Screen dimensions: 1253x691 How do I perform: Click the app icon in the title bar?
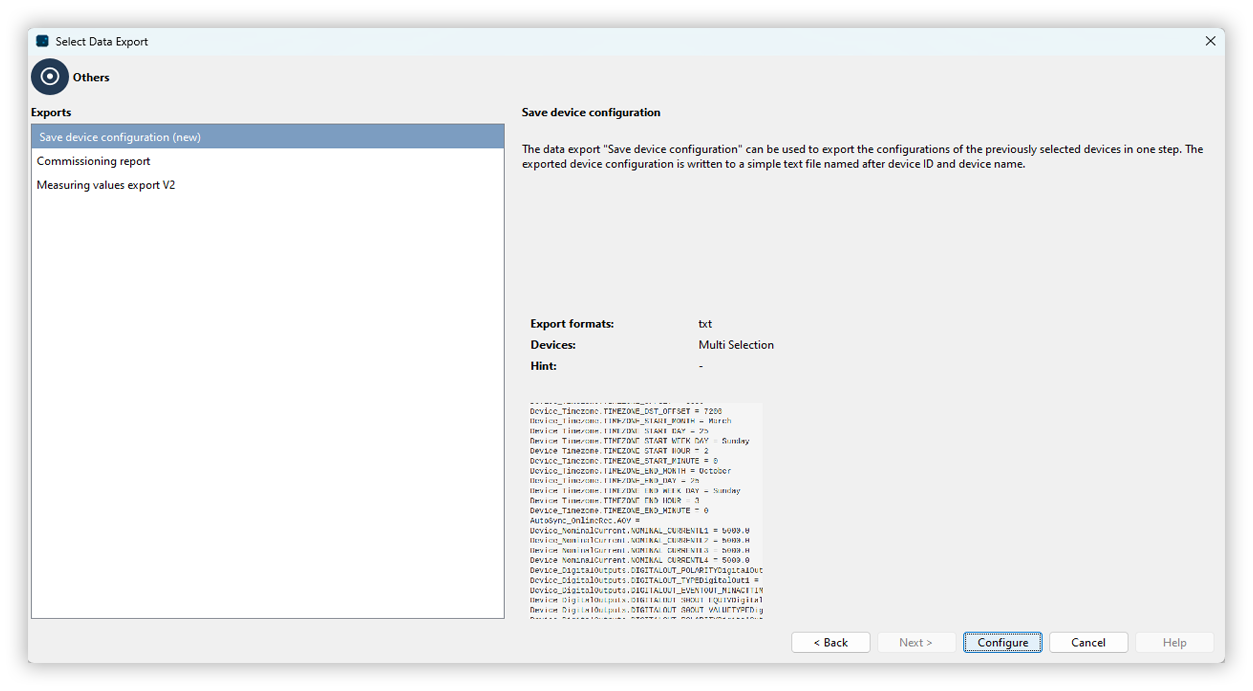(42, 41)
